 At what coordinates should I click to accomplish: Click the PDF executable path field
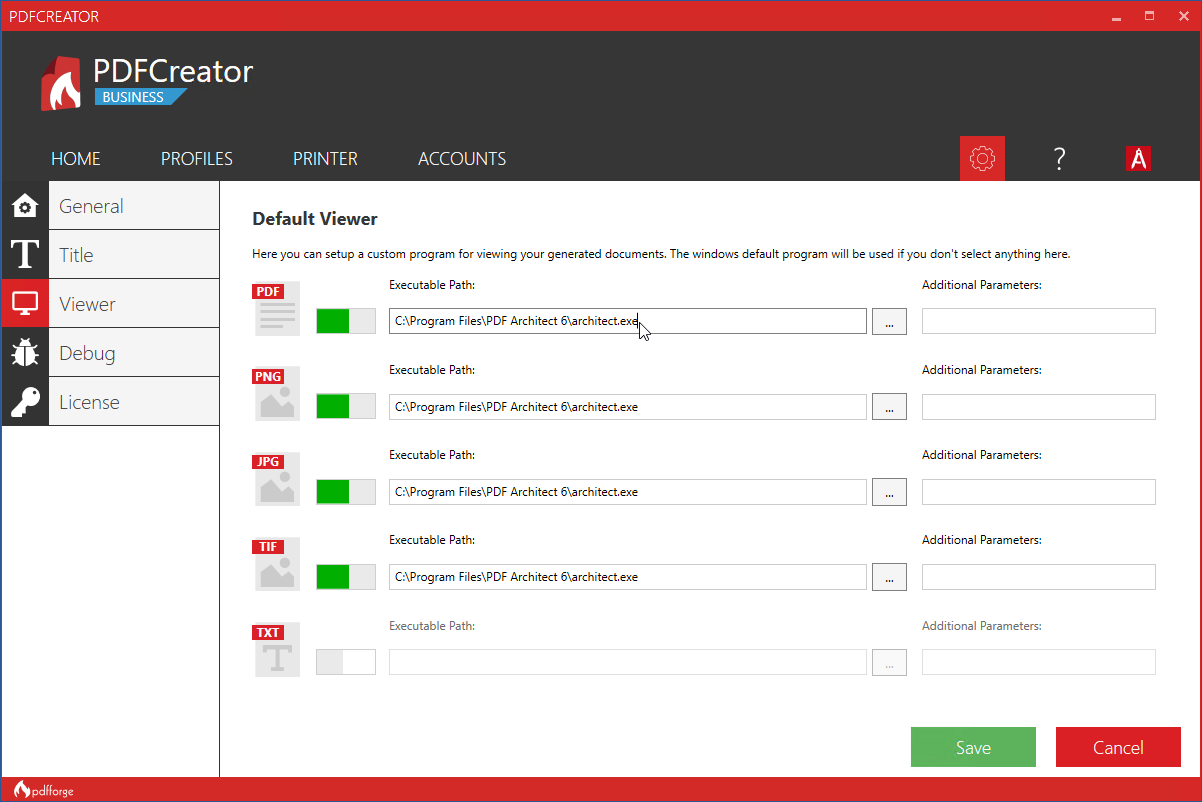coord(628,321)
